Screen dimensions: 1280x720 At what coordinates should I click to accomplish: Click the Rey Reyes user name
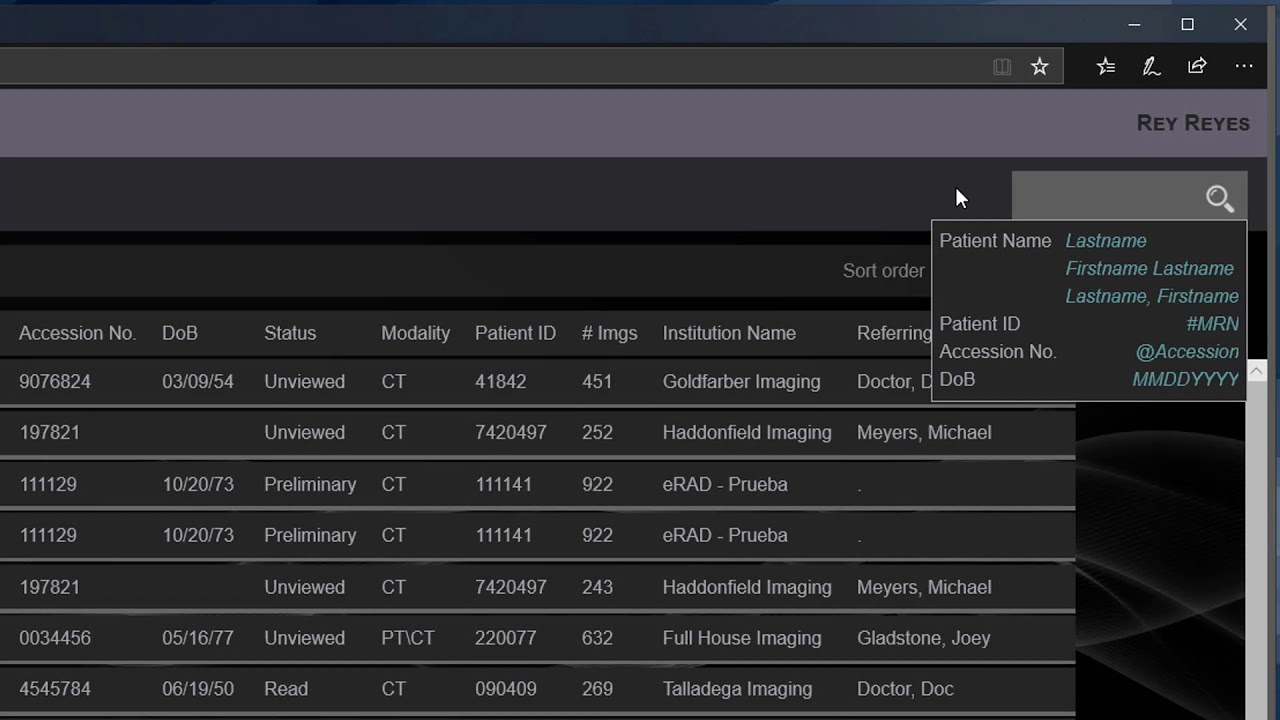[x=1193, y=123]
